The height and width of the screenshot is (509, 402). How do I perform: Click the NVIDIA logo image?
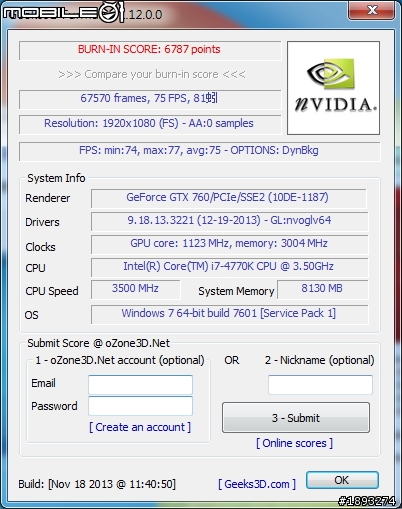point(333,88)
